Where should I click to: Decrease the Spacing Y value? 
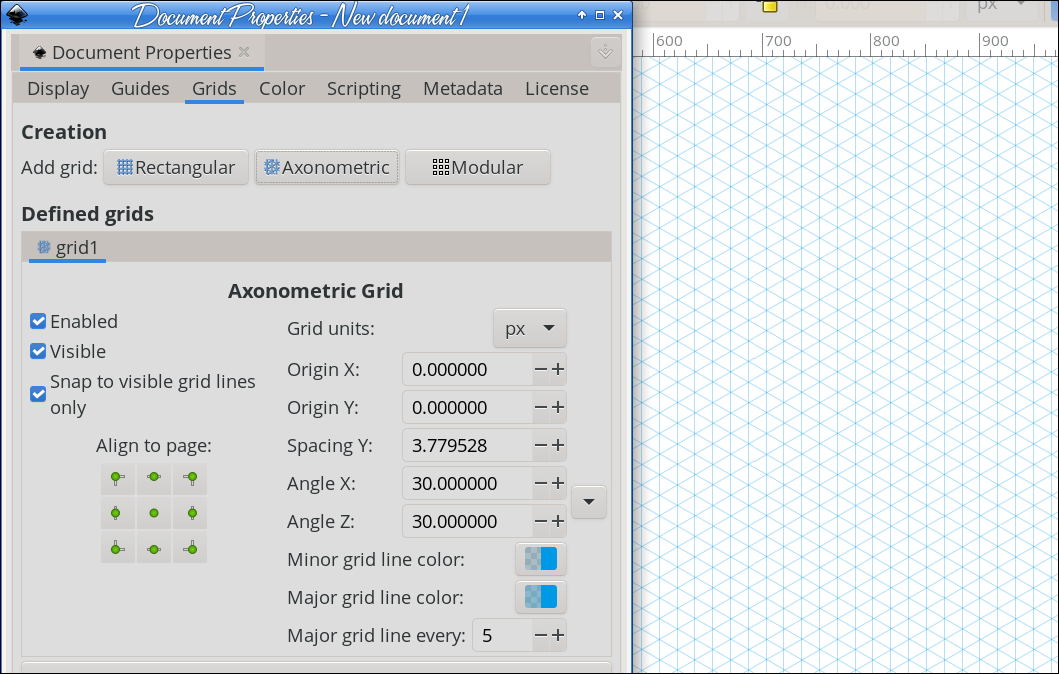click(x=540, y=445)
